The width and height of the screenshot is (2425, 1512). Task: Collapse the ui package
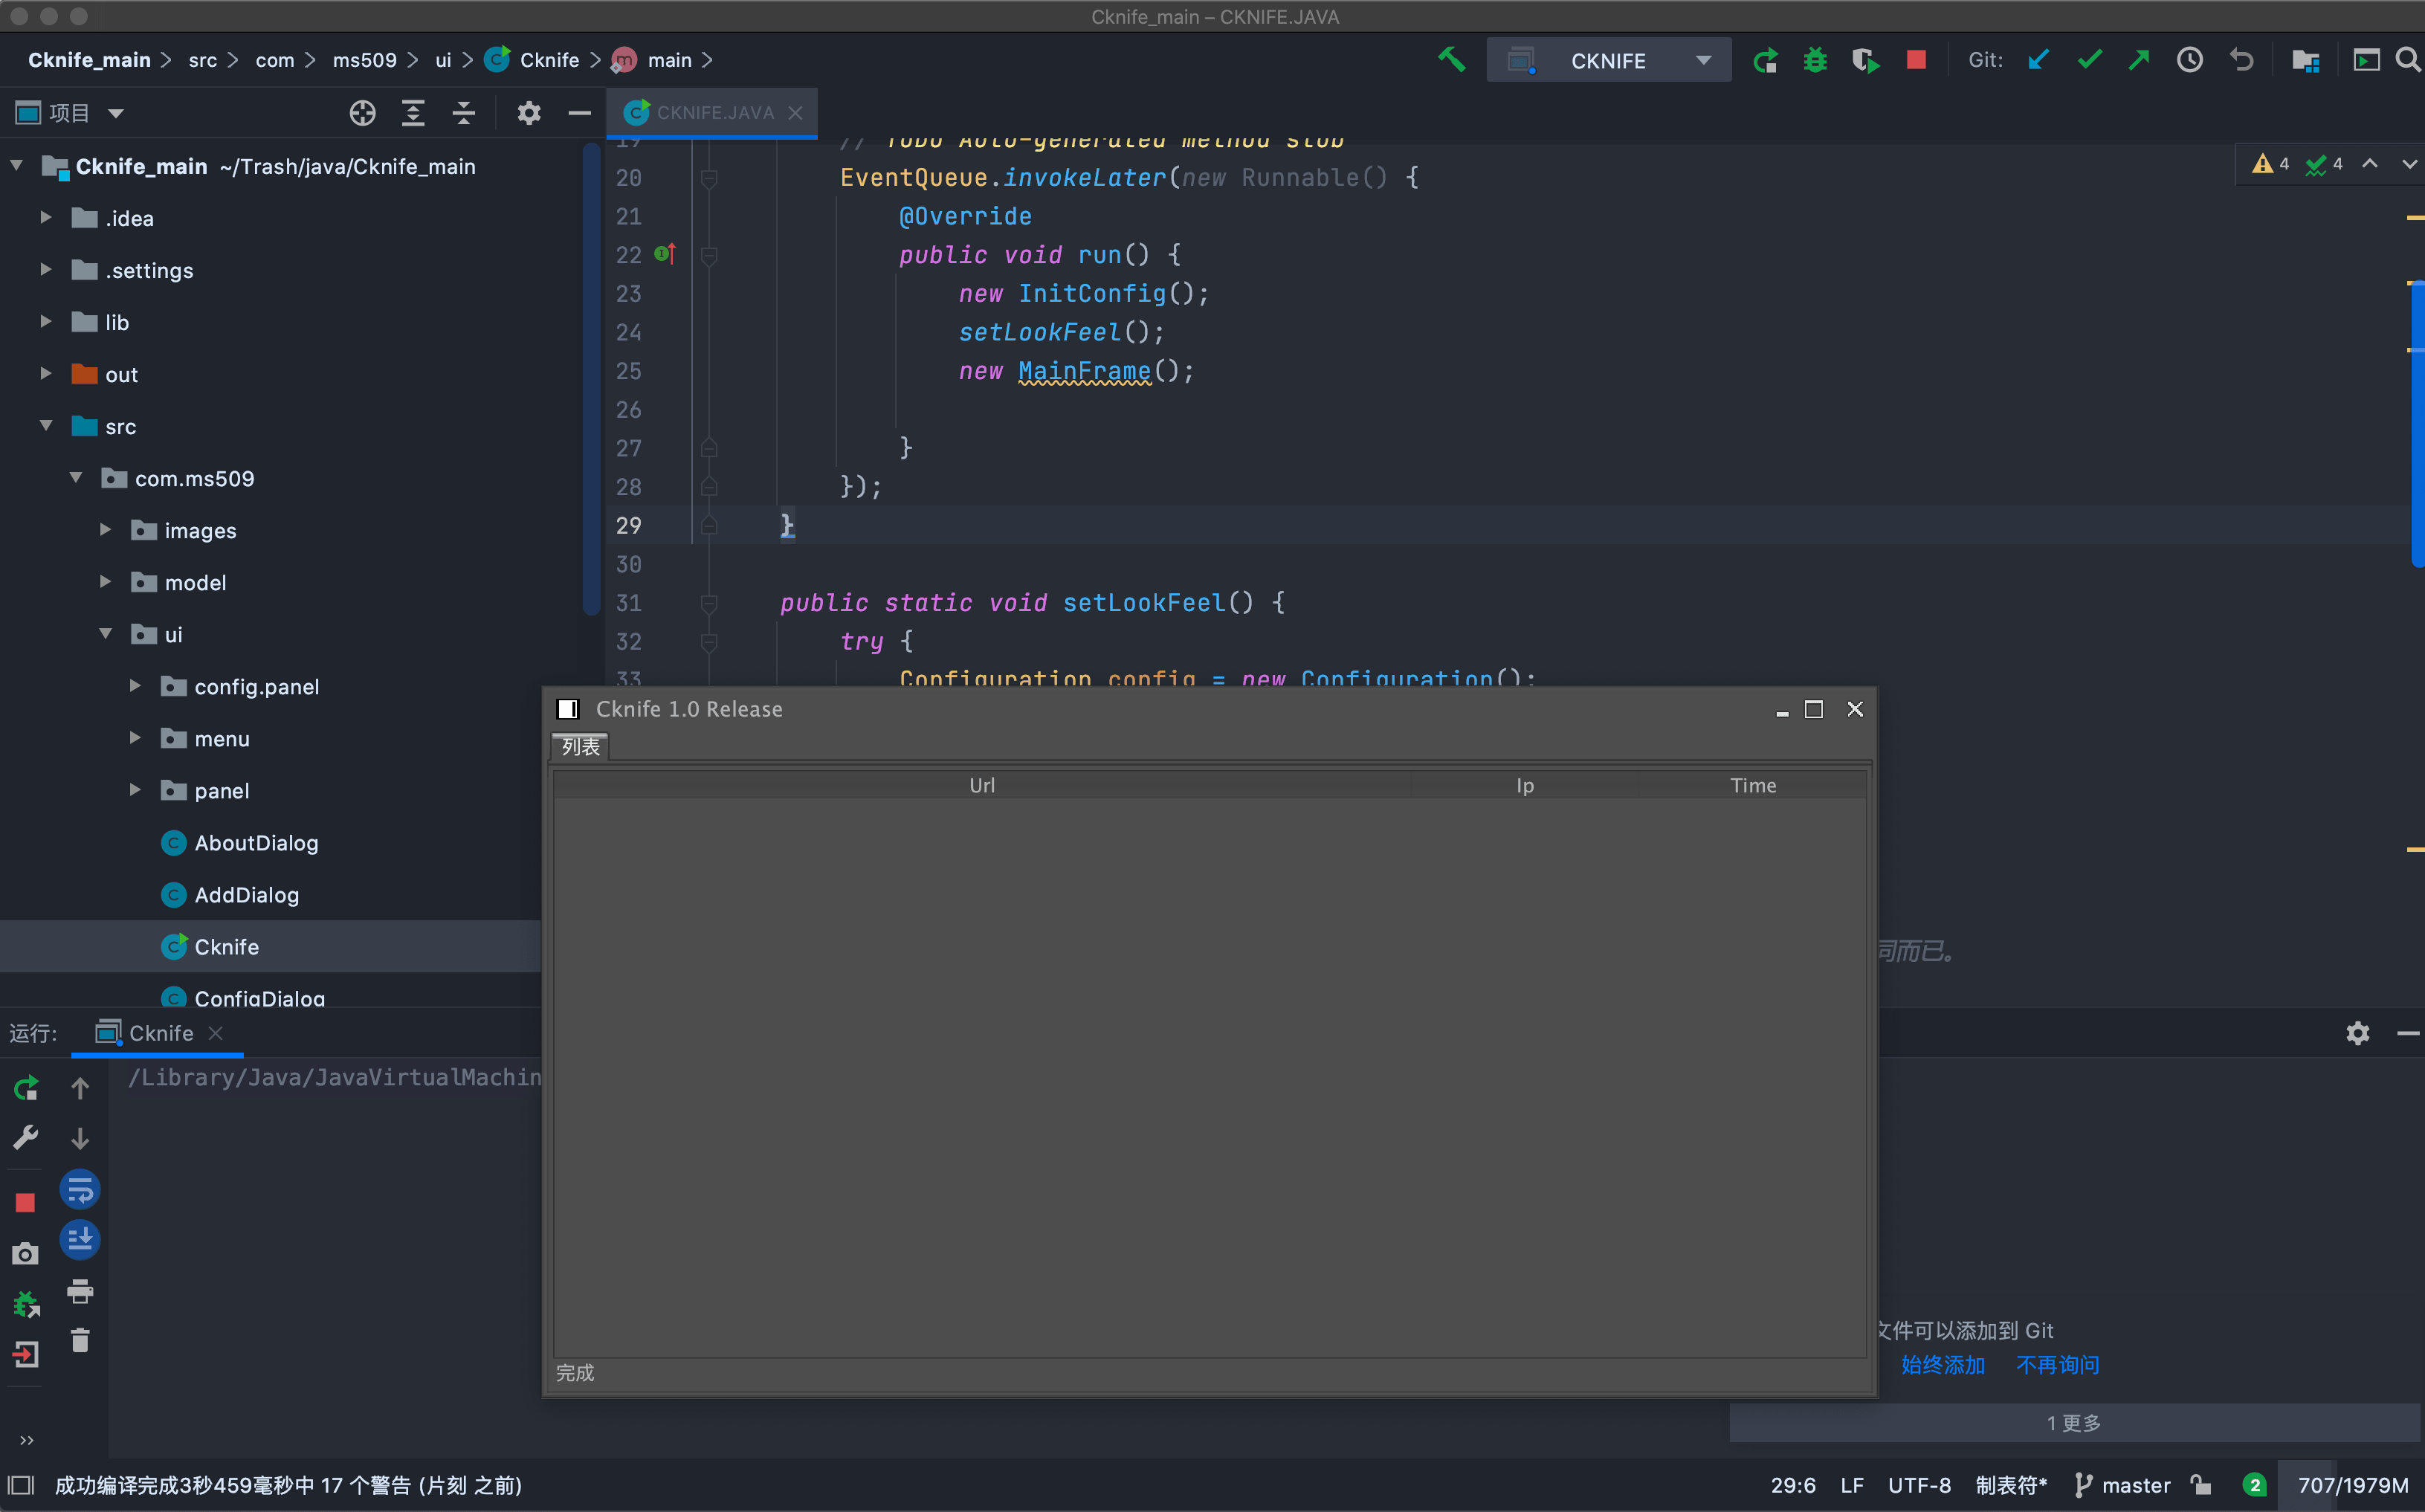(x=105, y=633)
